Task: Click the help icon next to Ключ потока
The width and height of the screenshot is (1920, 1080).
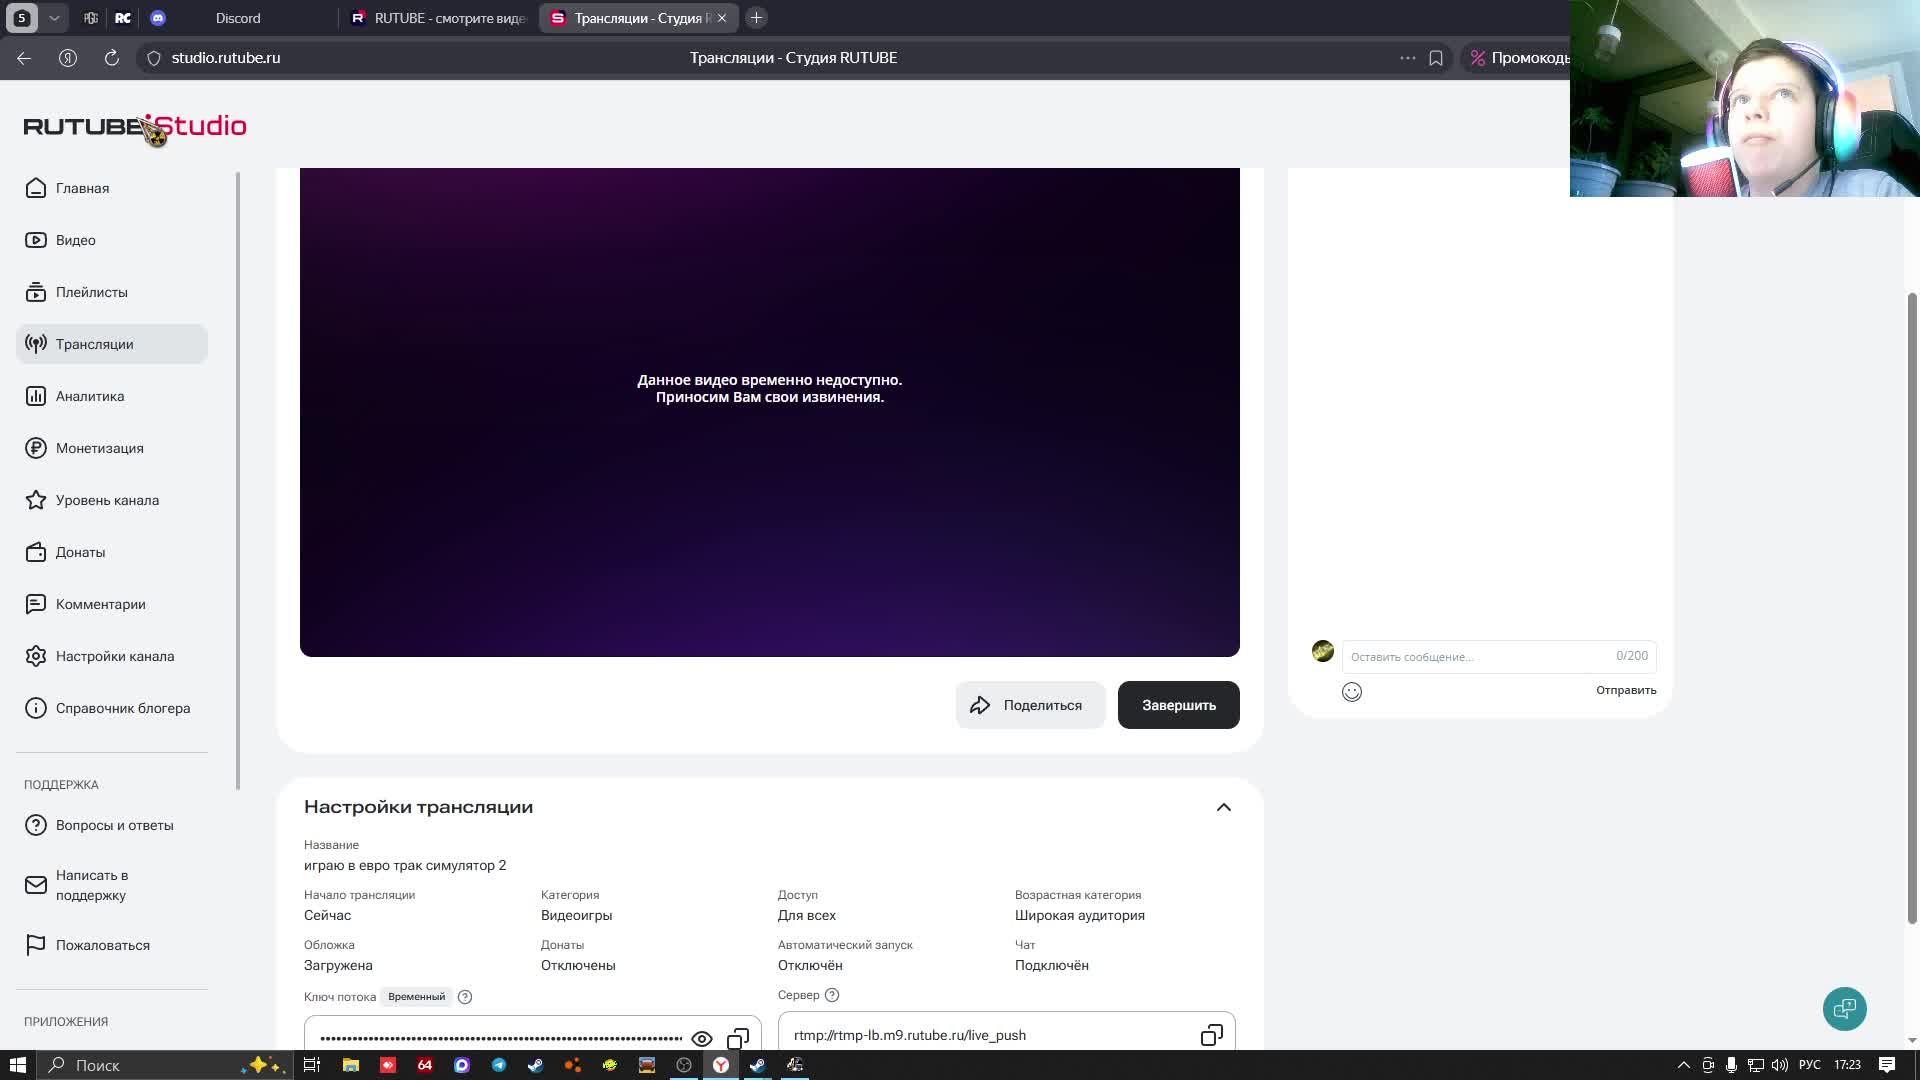Action: click(465, 997)
